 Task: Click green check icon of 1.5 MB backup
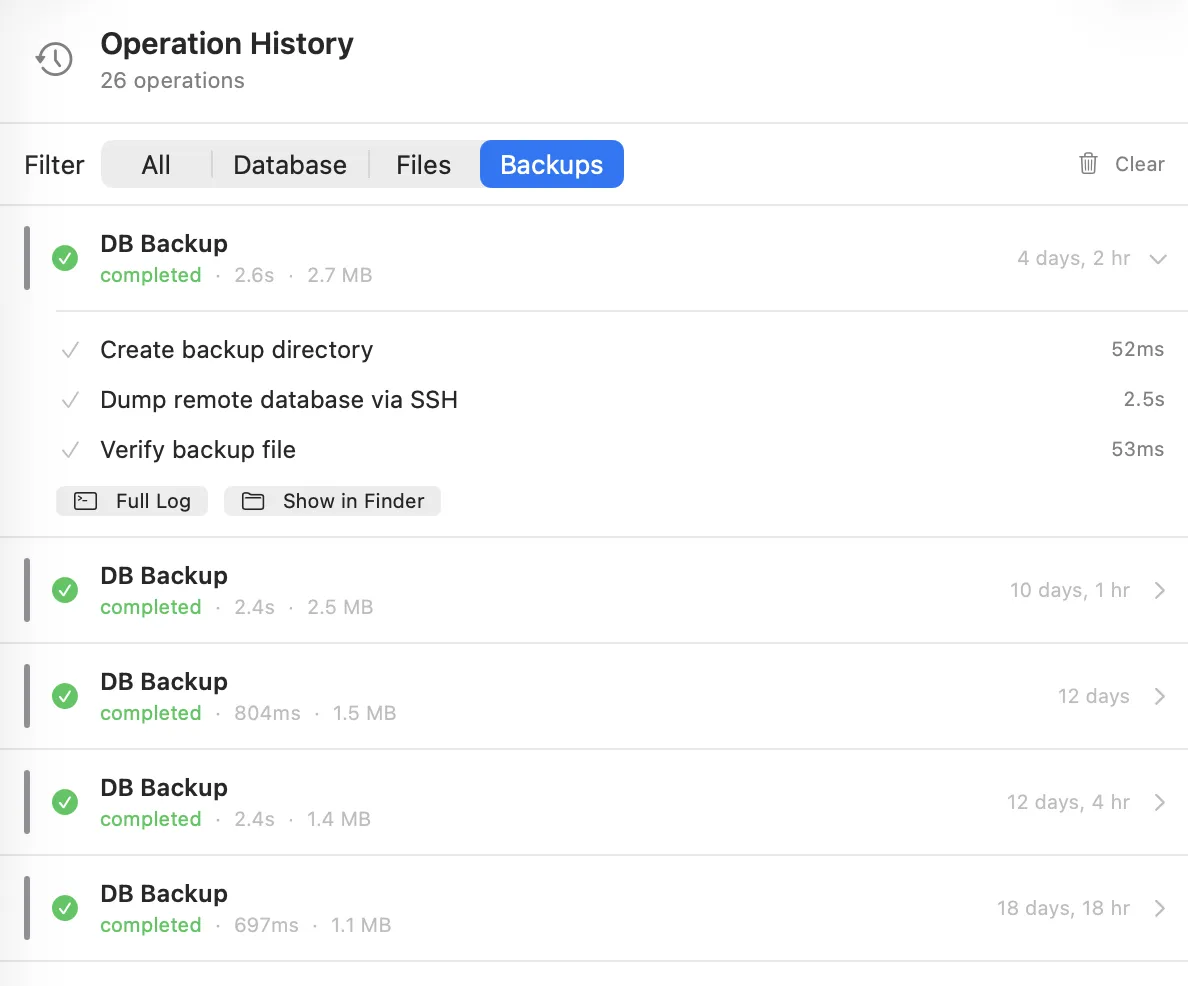point(65,696)
